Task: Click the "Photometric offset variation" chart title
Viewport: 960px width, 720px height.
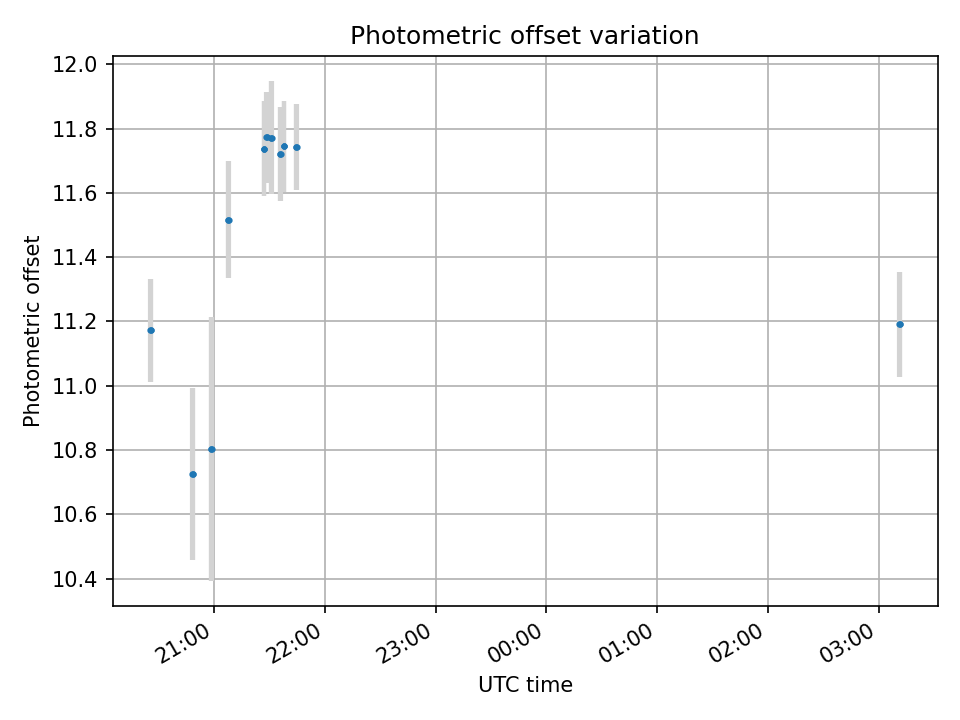Action: point(524,36)
